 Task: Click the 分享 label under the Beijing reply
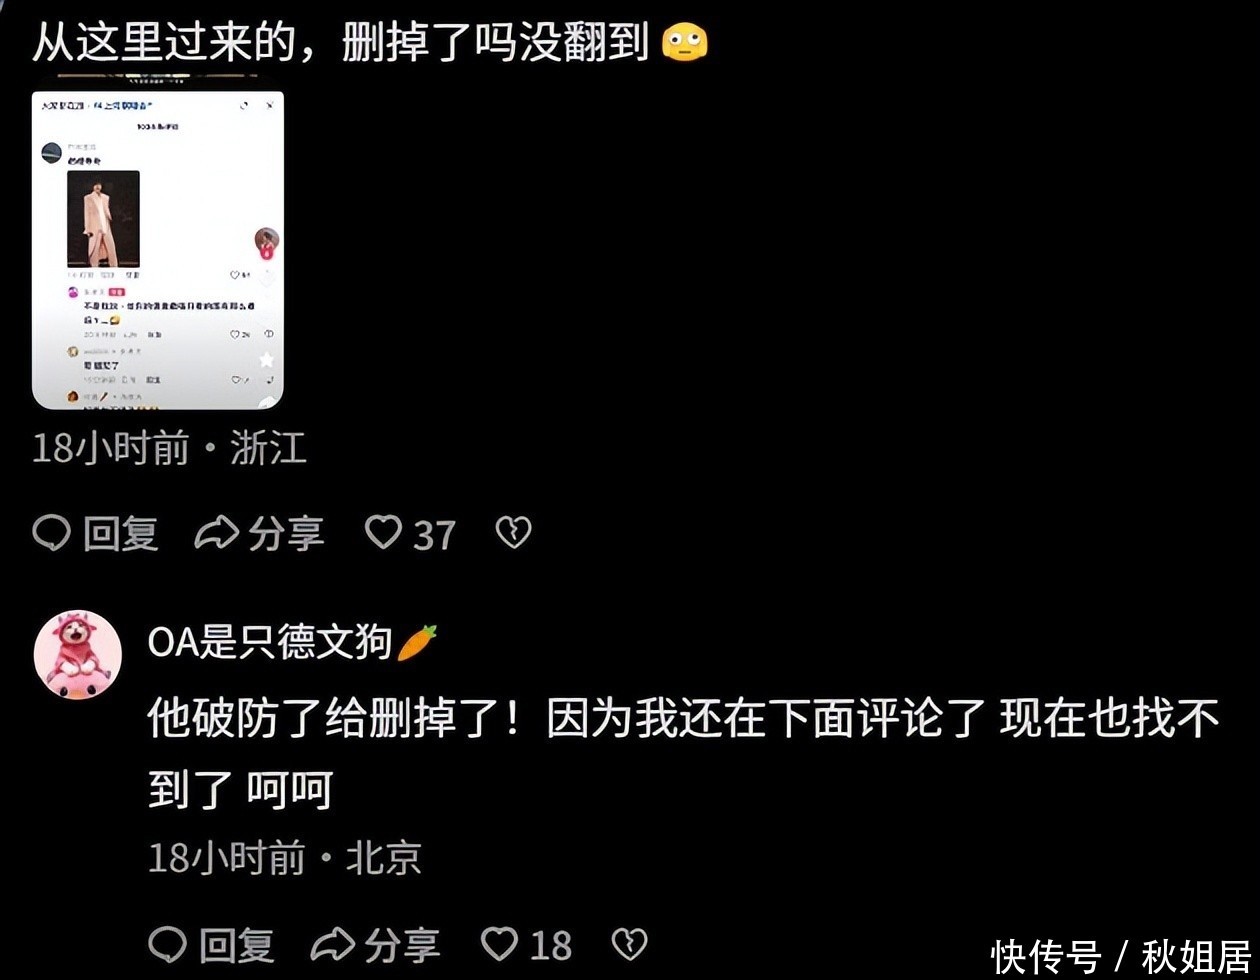tap(402, 944)
